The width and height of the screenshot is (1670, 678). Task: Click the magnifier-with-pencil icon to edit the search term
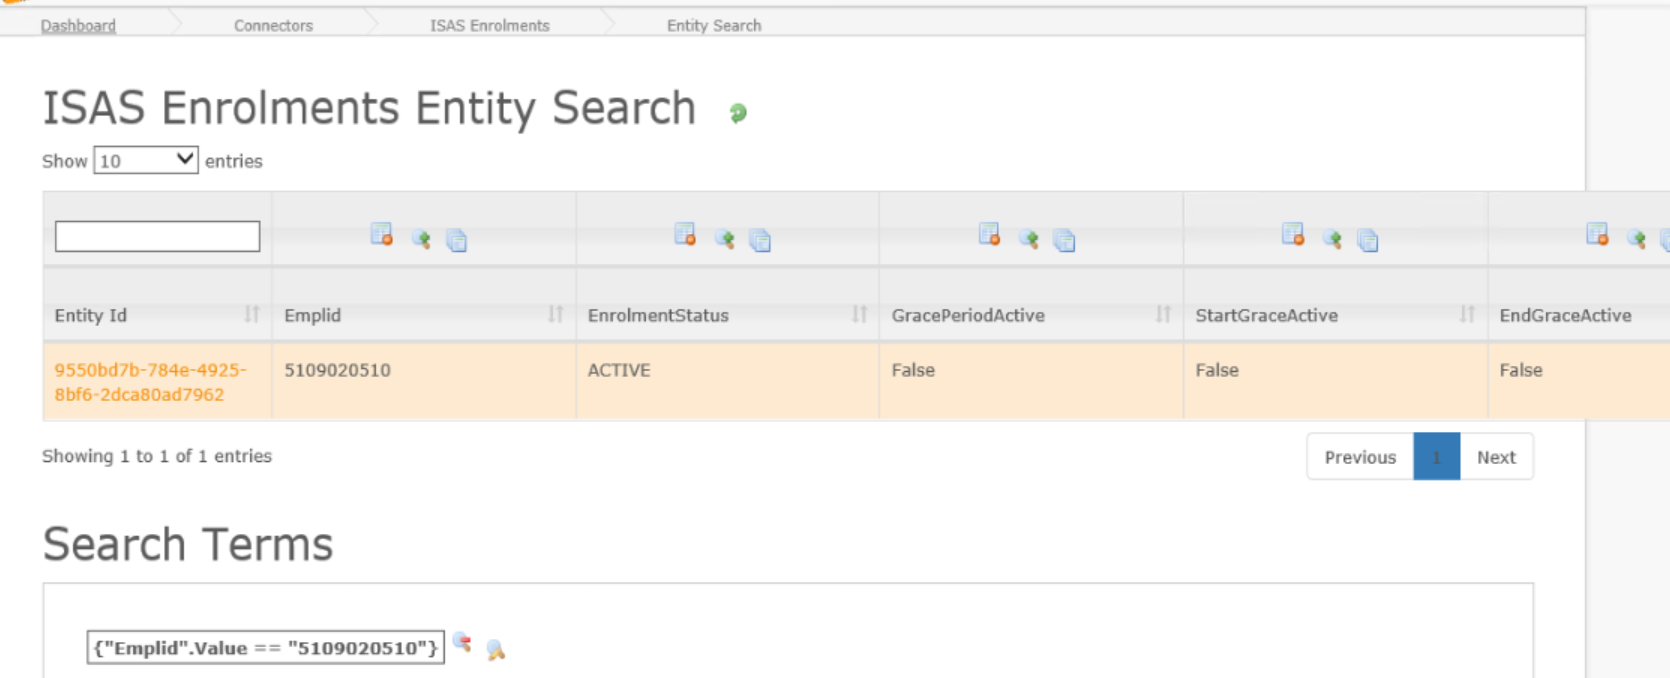click(x=495, y=650)
